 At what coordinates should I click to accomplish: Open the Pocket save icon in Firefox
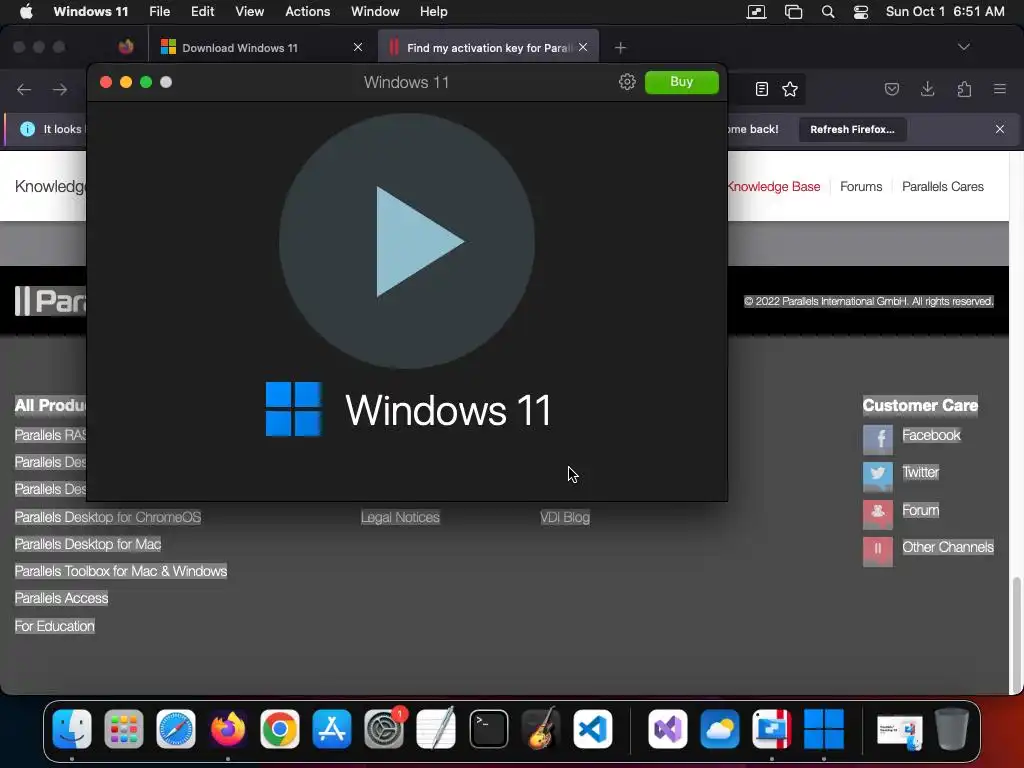[891, 89]
